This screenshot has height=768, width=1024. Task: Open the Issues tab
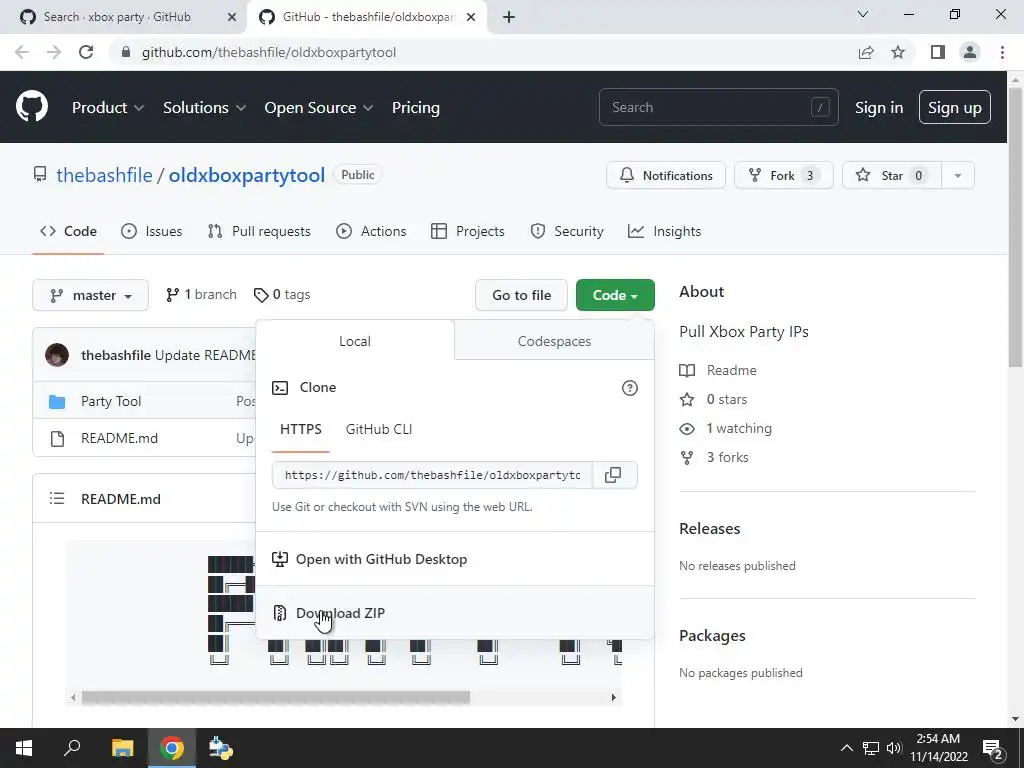coord(152,231)
